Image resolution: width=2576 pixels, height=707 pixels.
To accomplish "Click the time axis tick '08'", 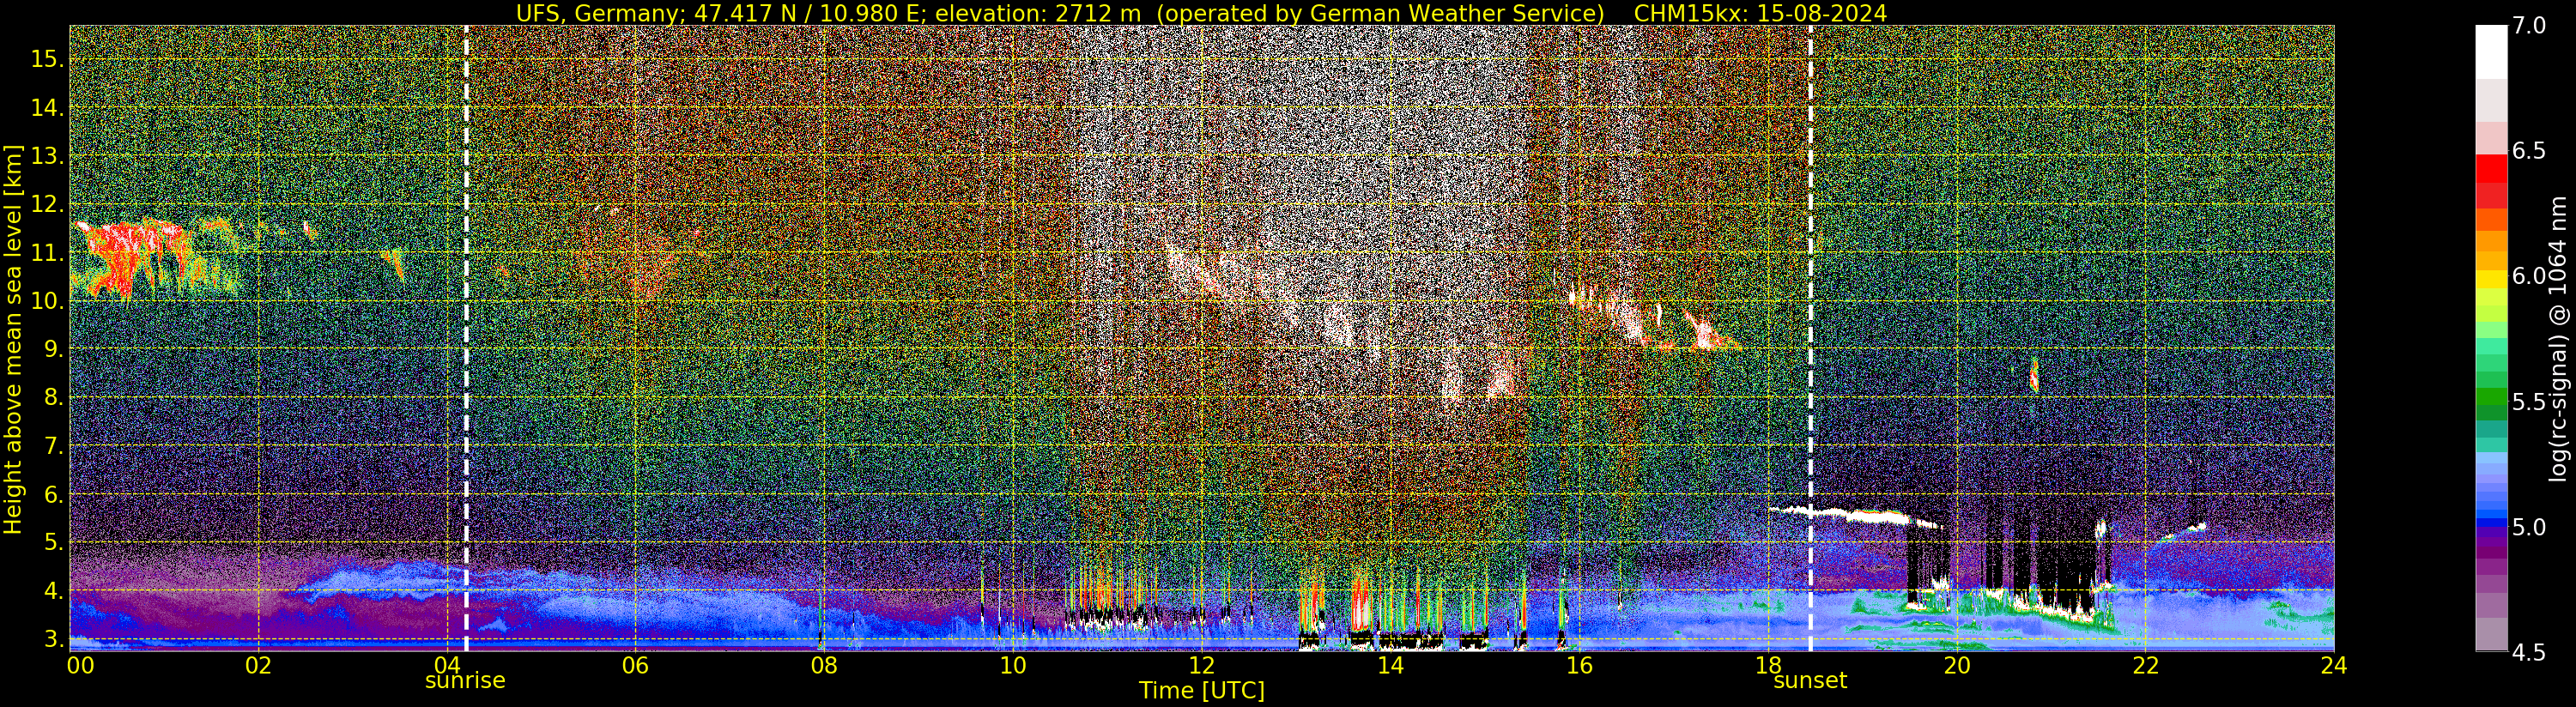I will tap(824, 666).
